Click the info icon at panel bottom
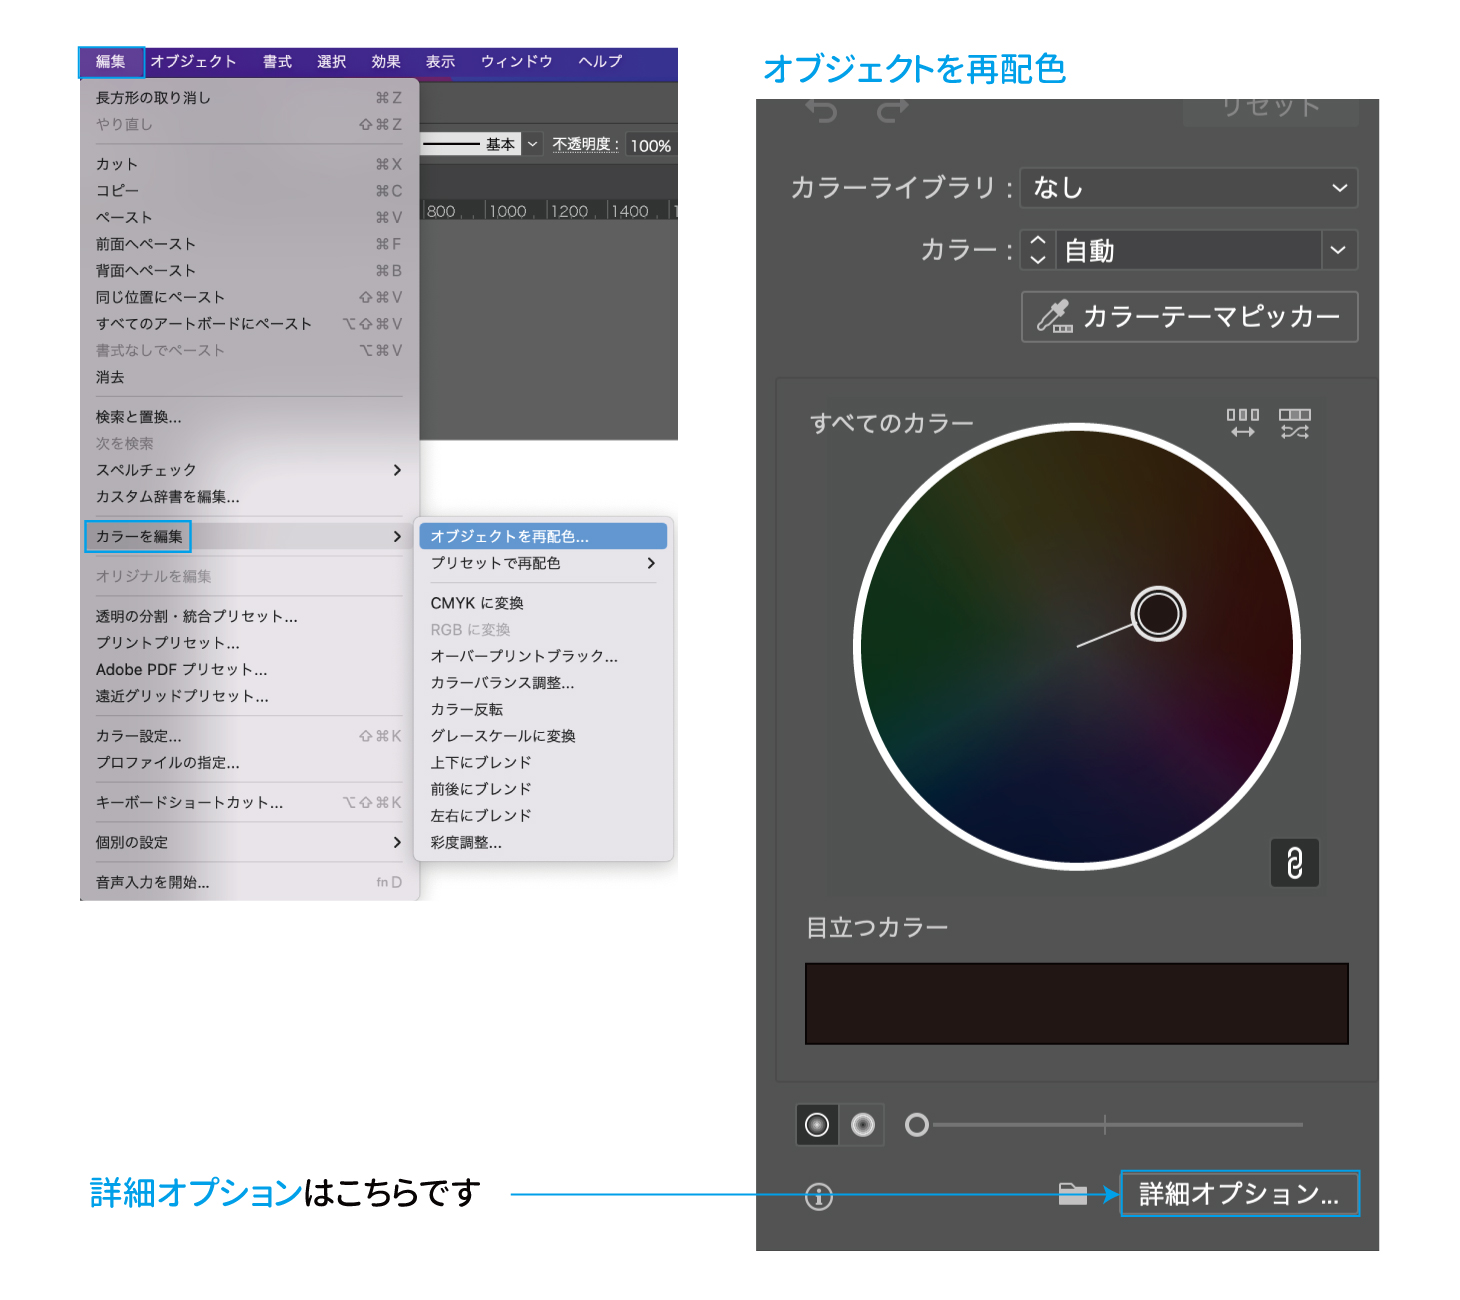This screenshot has width=1460, height=1300. [x=819, y=1196]
